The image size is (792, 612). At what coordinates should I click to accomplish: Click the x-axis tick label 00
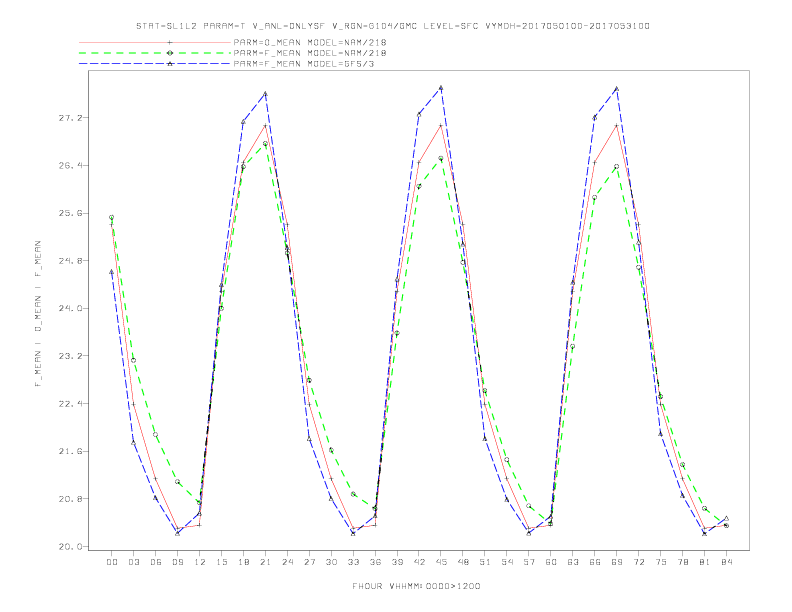[112, 562]
